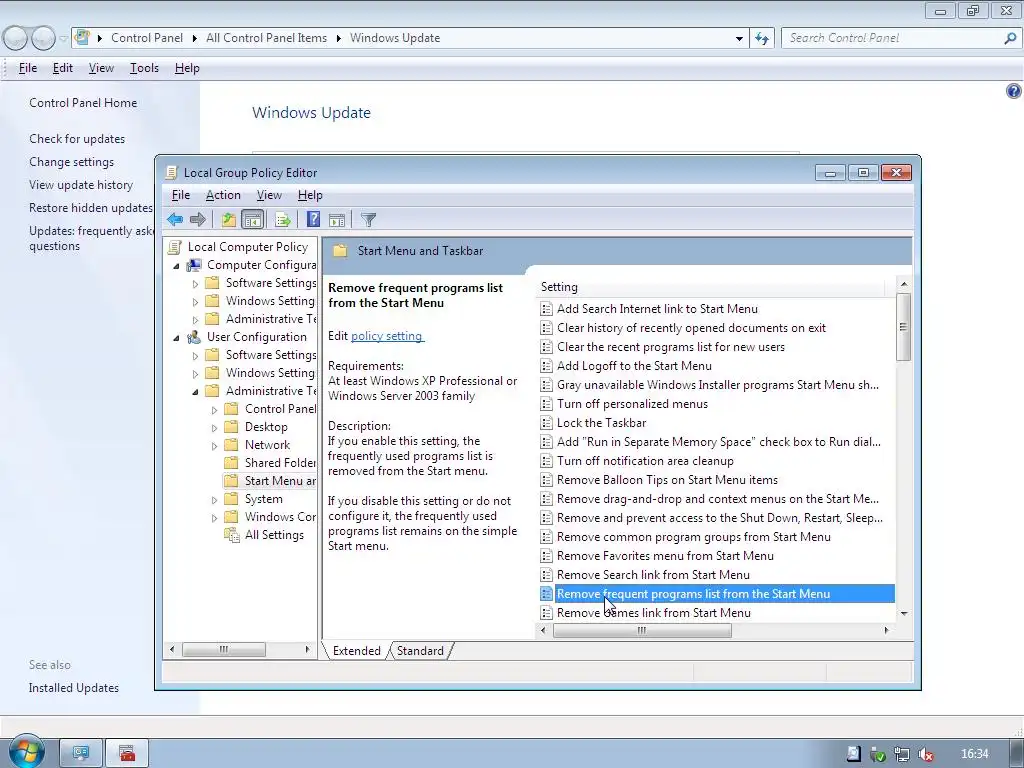
Task: Click the Control Panel forward navigation button
Action: tap(43, 38)
